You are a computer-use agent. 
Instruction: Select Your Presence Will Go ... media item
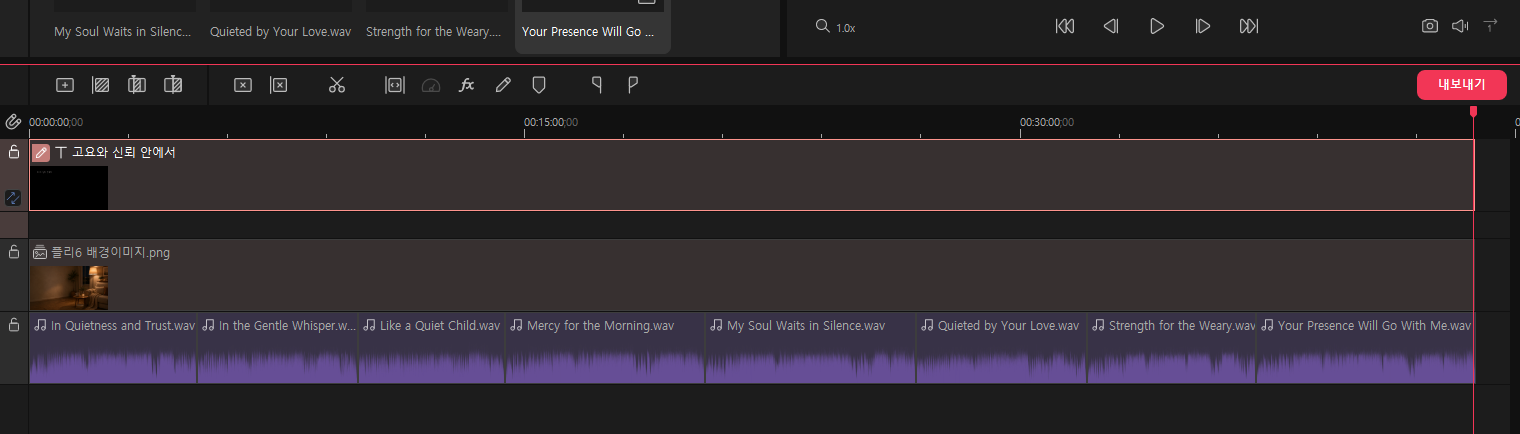click(593, 27)
